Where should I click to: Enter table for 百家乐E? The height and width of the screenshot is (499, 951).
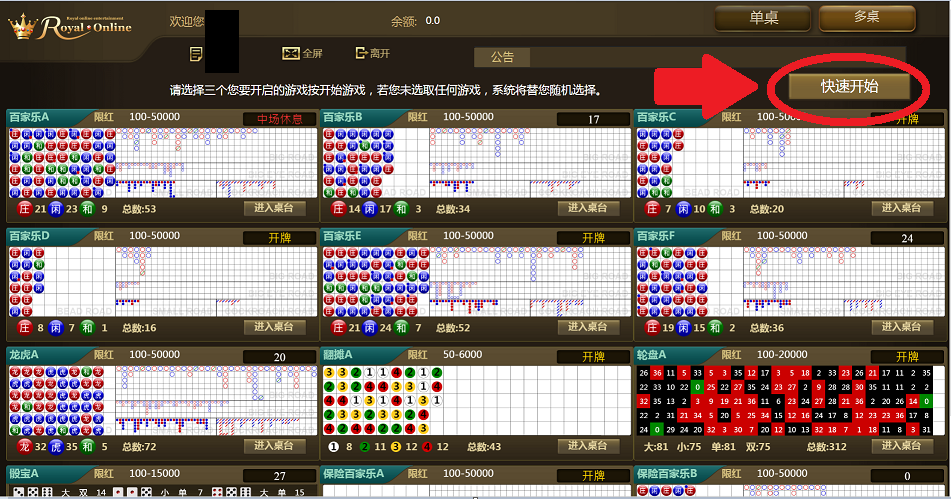click(x=589, y=327)
